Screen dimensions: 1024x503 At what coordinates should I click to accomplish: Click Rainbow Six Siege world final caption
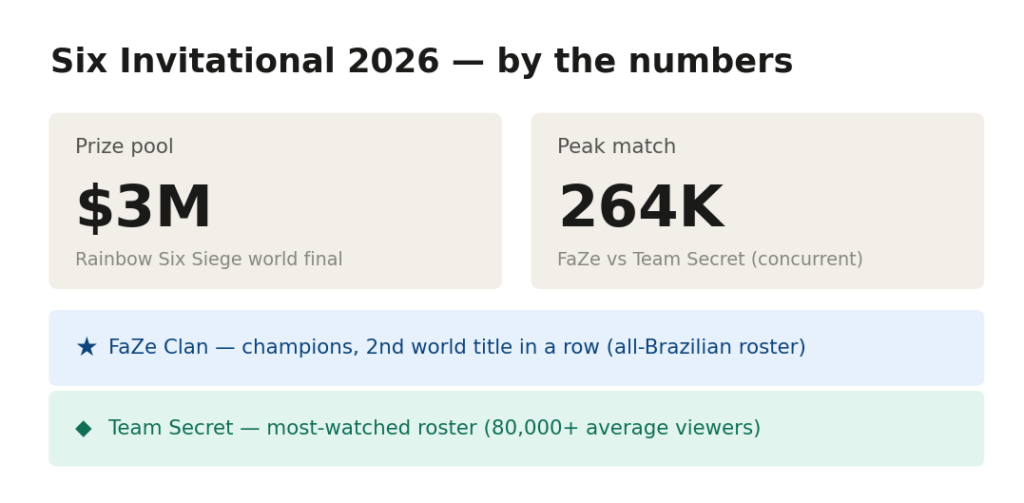point(209,259)
